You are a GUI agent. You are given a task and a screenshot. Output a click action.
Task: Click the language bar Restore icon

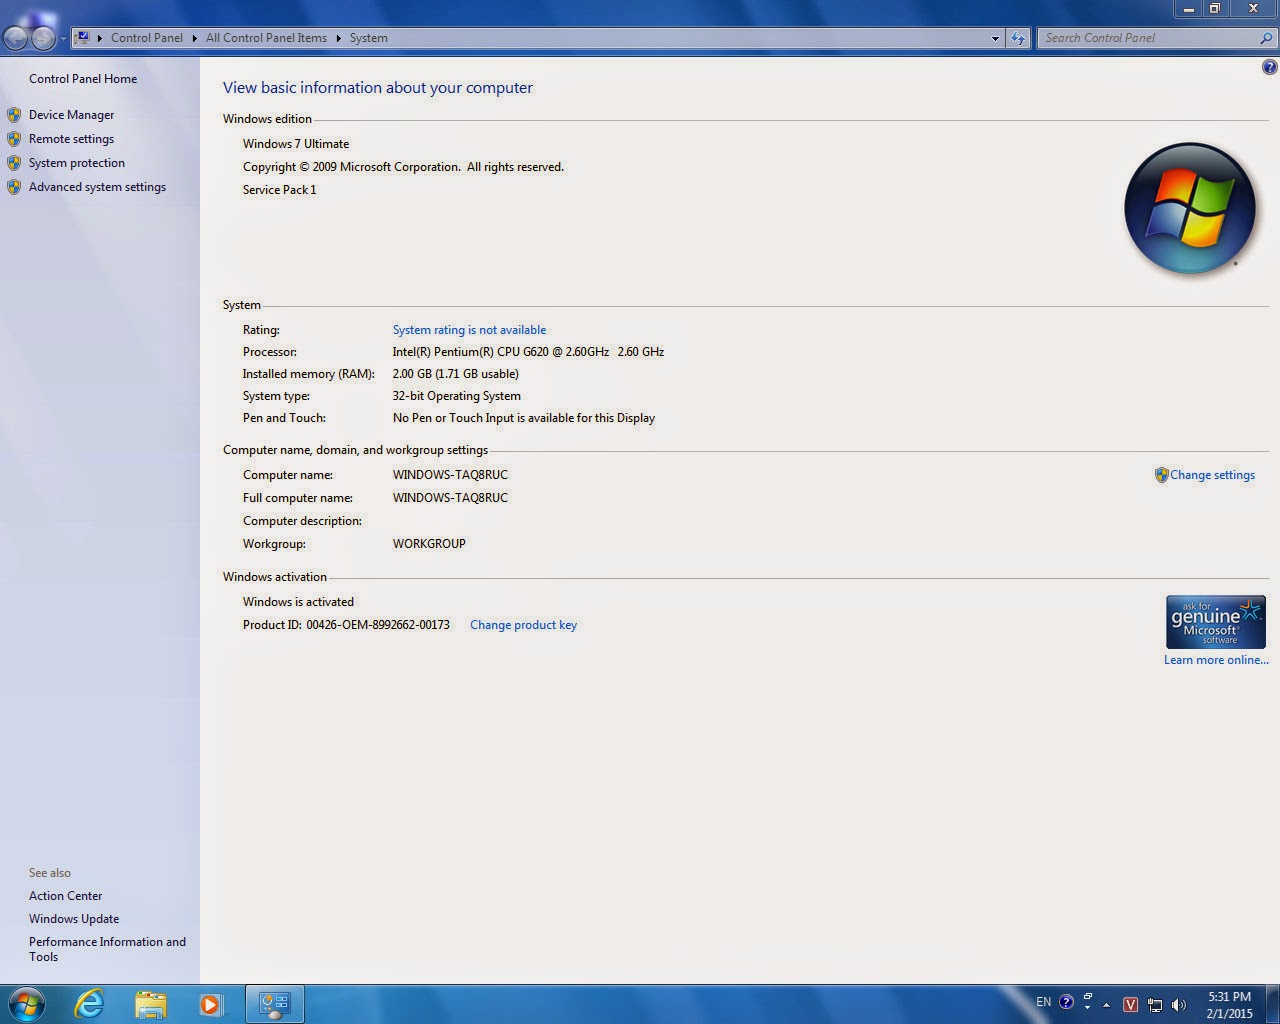point(1088,997)
